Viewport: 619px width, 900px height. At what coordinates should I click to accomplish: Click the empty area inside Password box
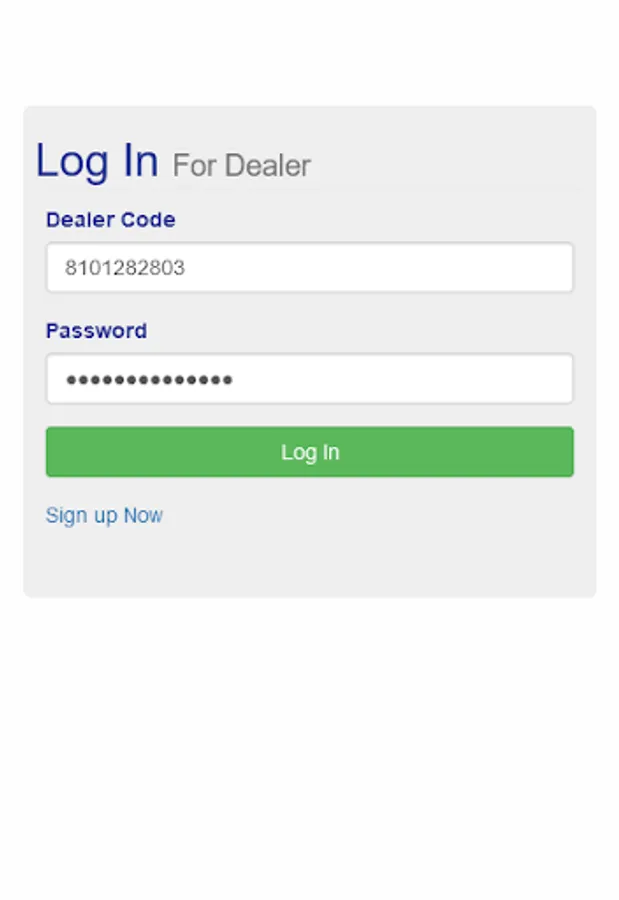click(x=402, y=379)
